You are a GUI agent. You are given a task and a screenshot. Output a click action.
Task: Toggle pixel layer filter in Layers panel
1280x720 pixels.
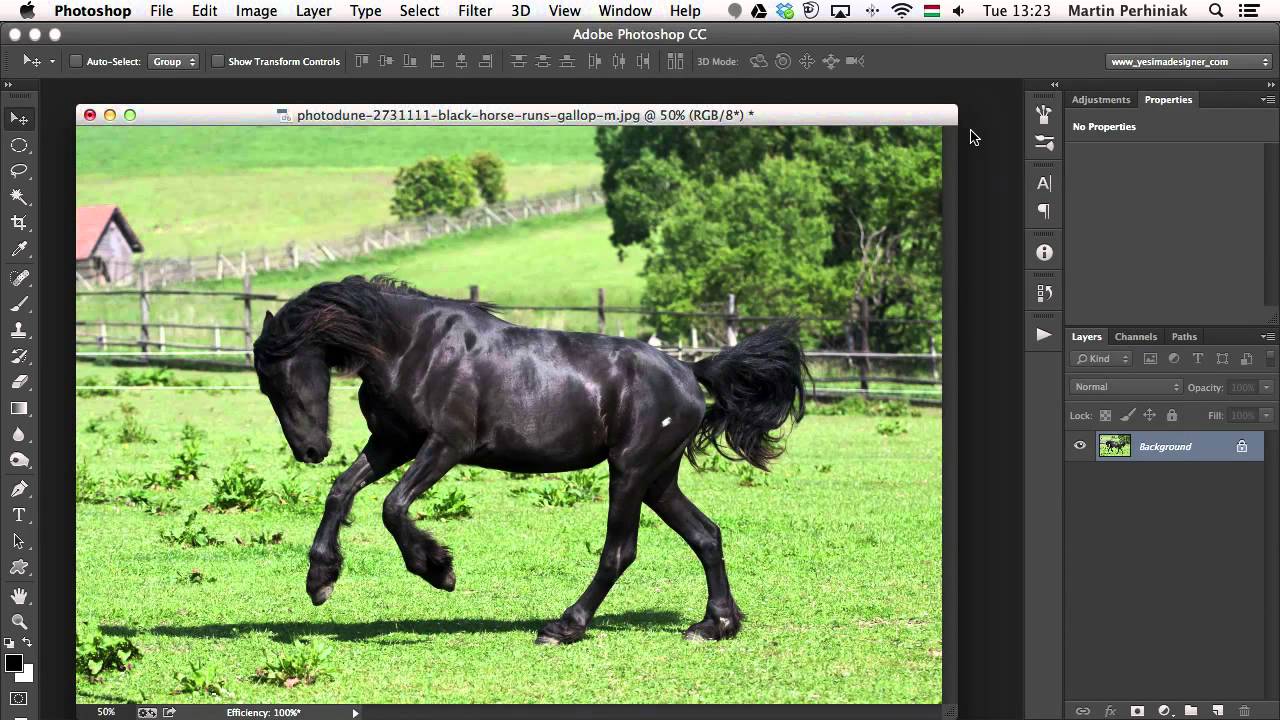pos(1150,359)
